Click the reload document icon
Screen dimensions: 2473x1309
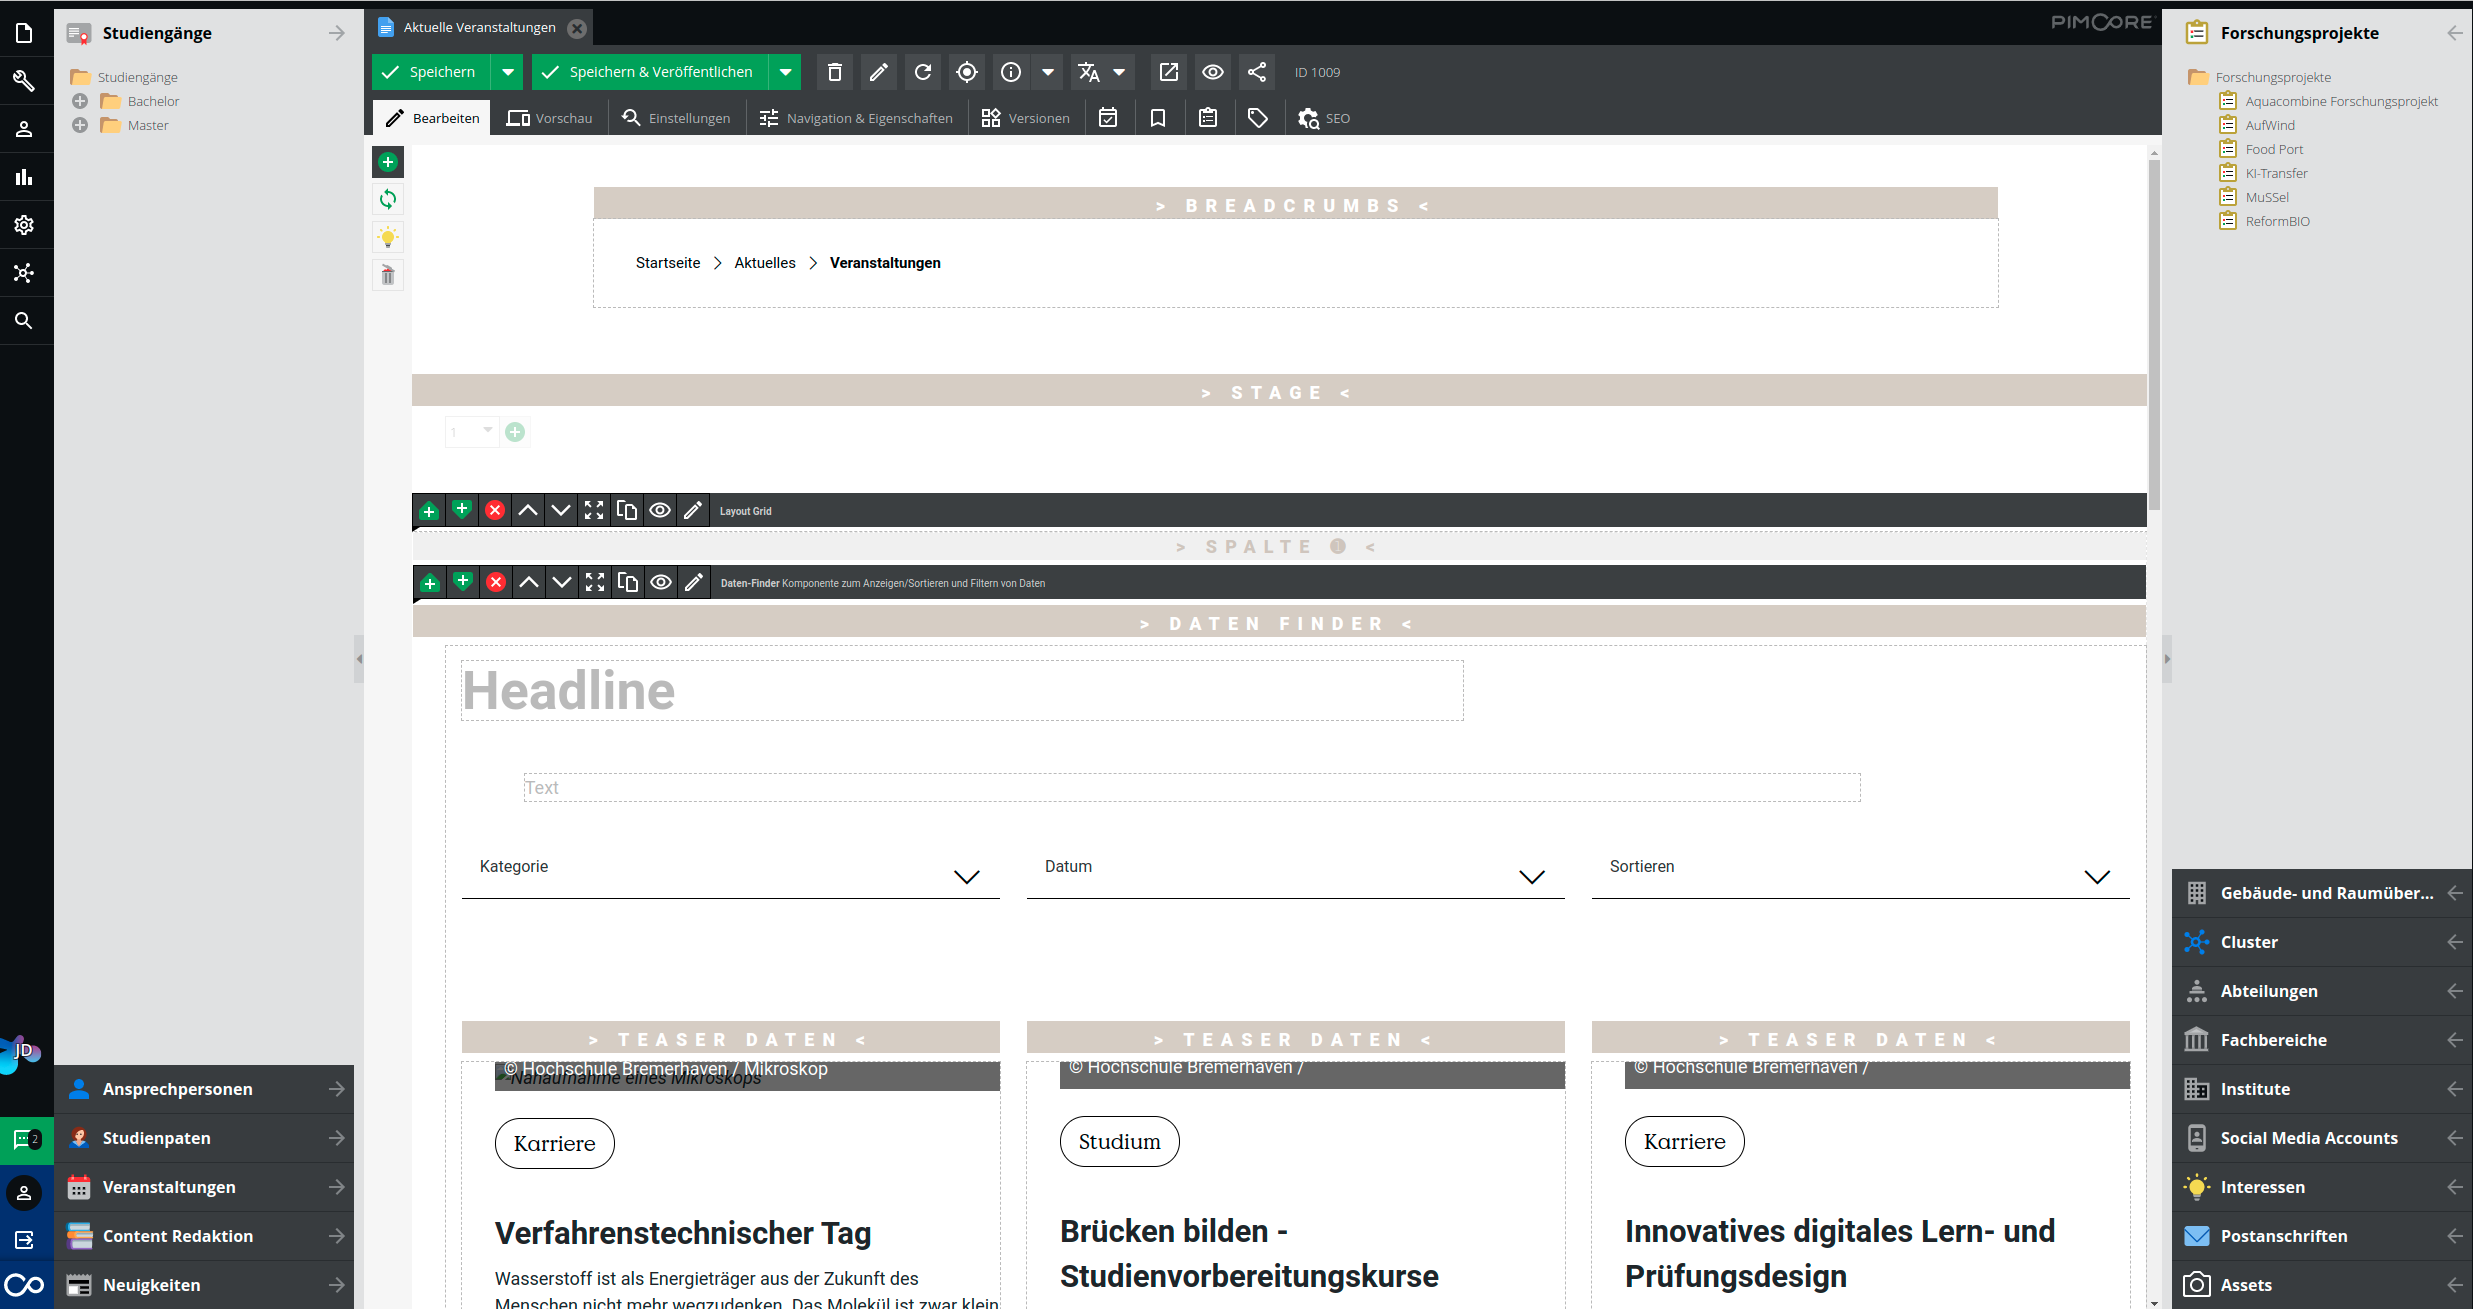point(923,72)
